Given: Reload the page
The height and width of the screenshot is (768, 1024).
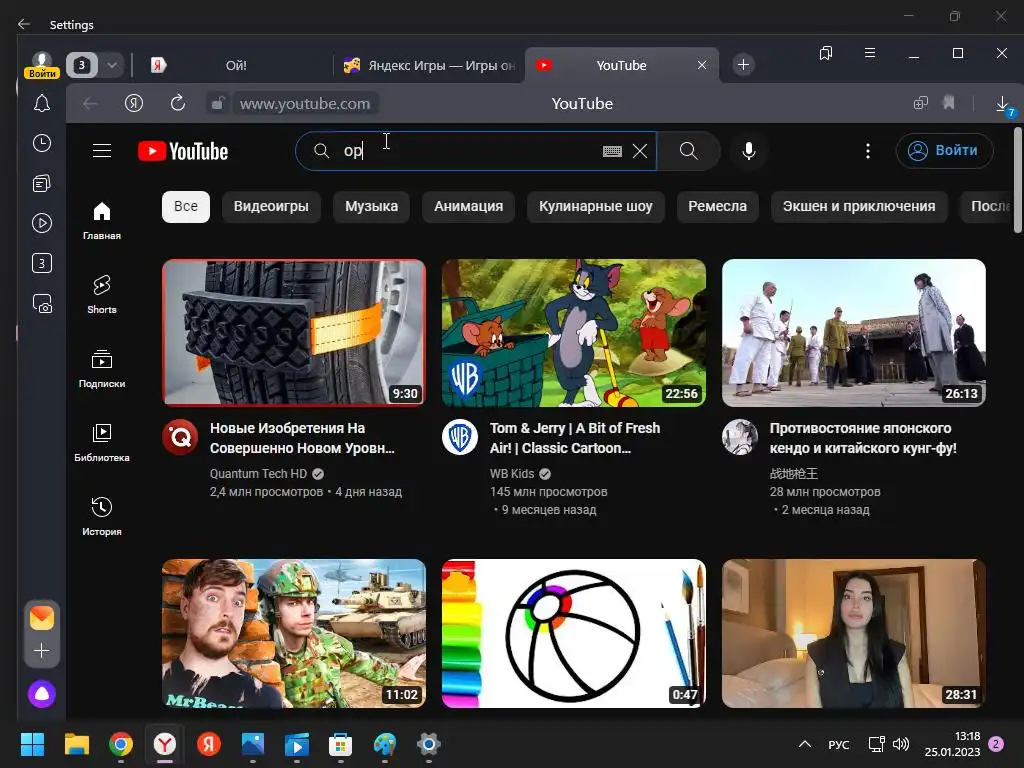Looking at the screenshot, I should pyautogui.click(x=178, y=103).
